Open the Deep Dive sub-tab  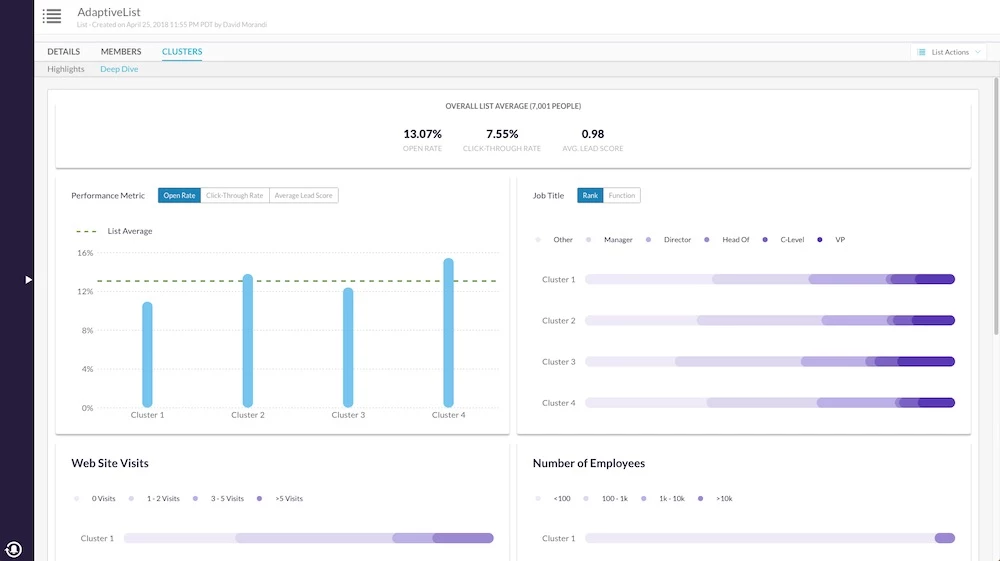click(x=119, y=69)
